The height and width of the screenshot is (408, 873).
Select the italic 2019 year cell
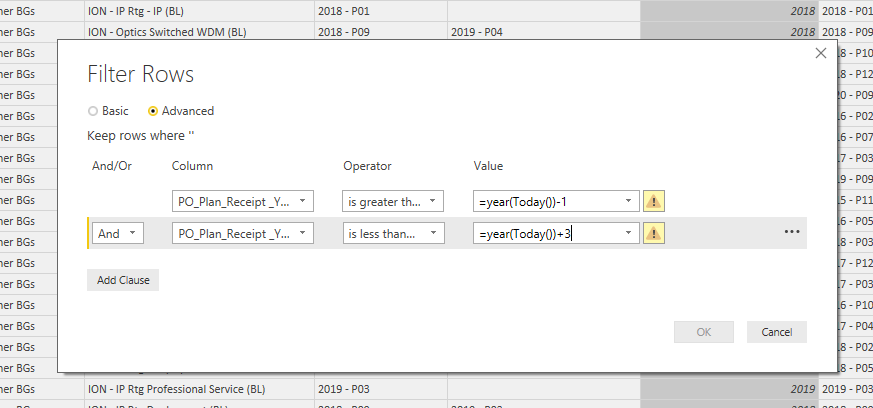coord(729,389)
